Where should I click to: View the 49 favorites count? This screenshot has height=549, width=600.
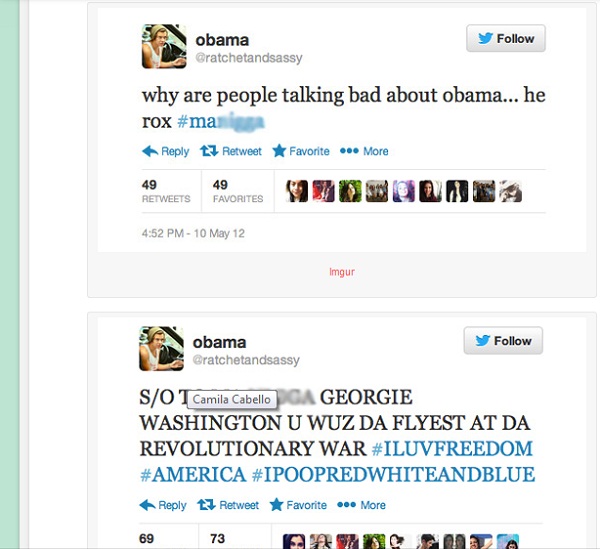(x=238, y=191)
